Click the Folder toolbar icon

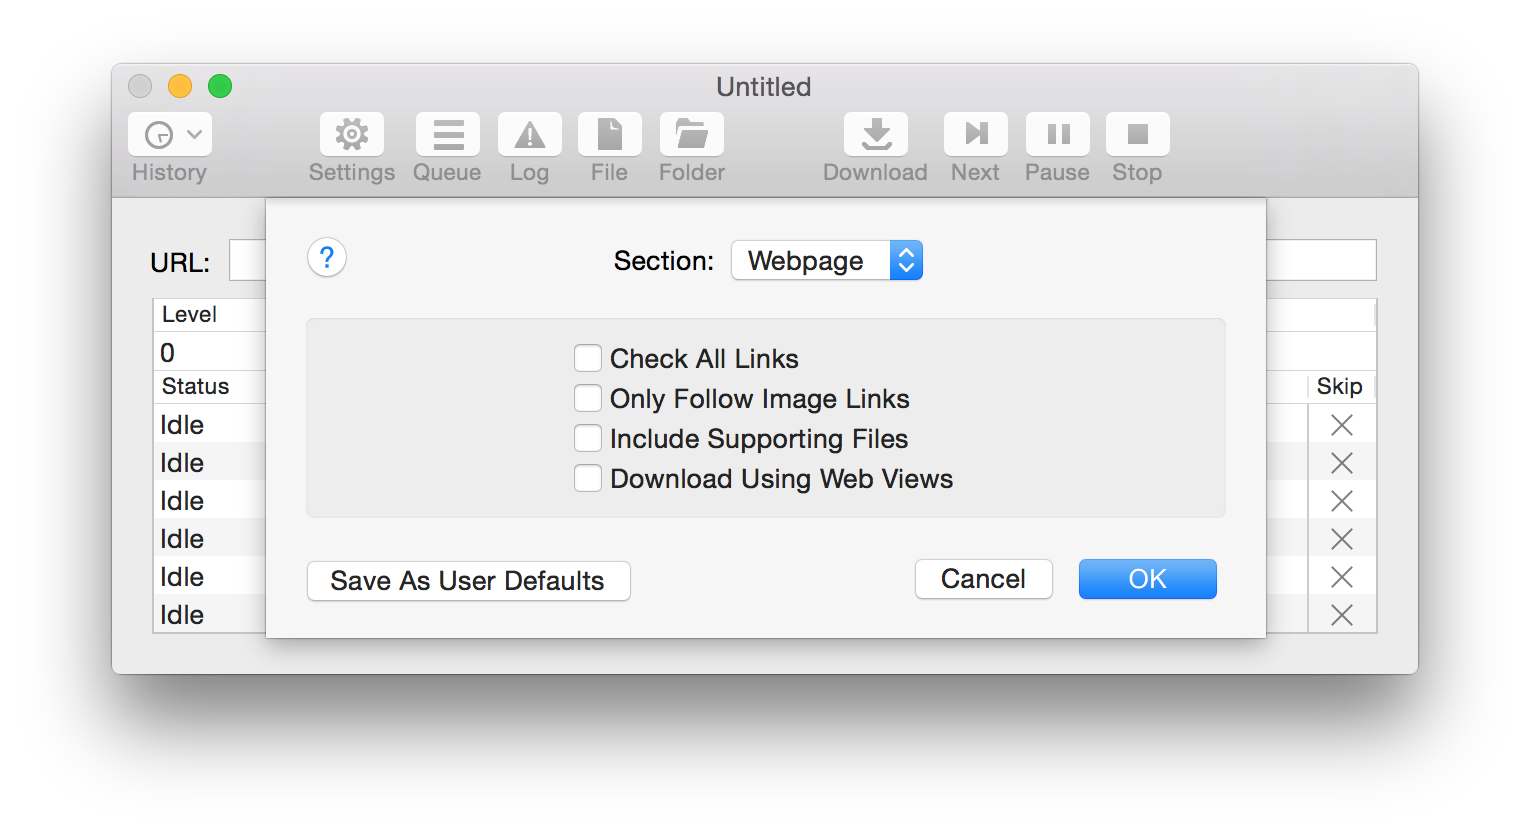[x=691, y=135]
